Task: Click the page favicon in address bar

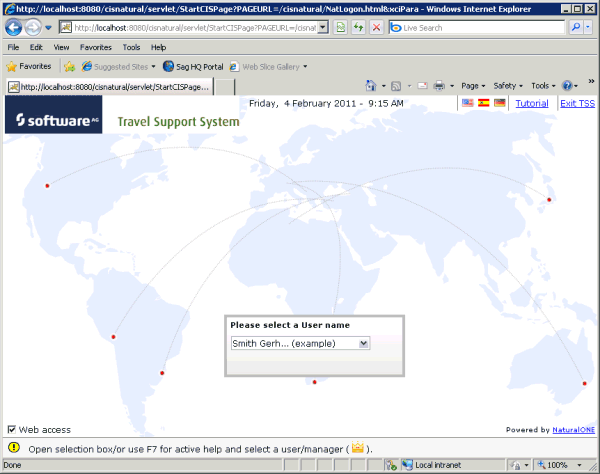Action: coord(66,28)
